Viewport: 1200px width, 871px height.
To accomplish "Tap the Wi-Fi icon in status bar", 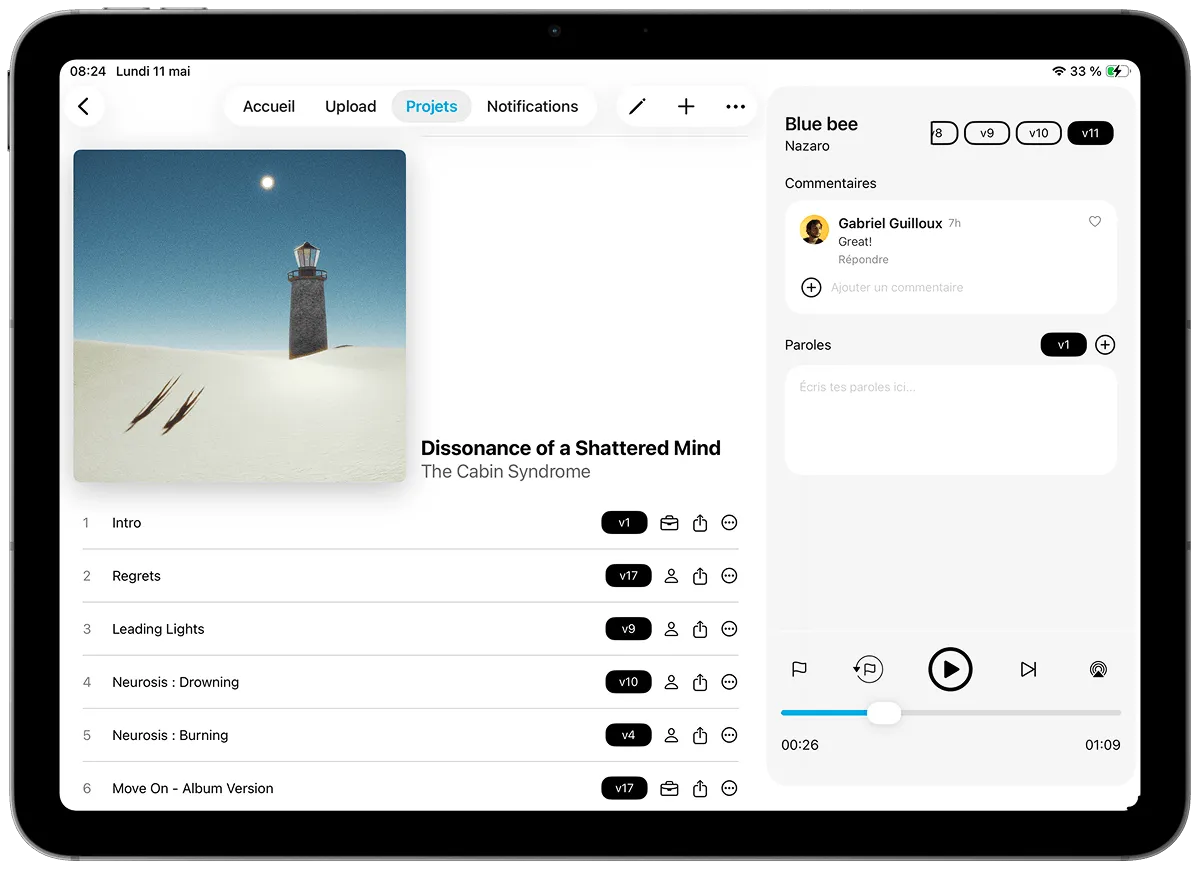I will click(1059, 71).
